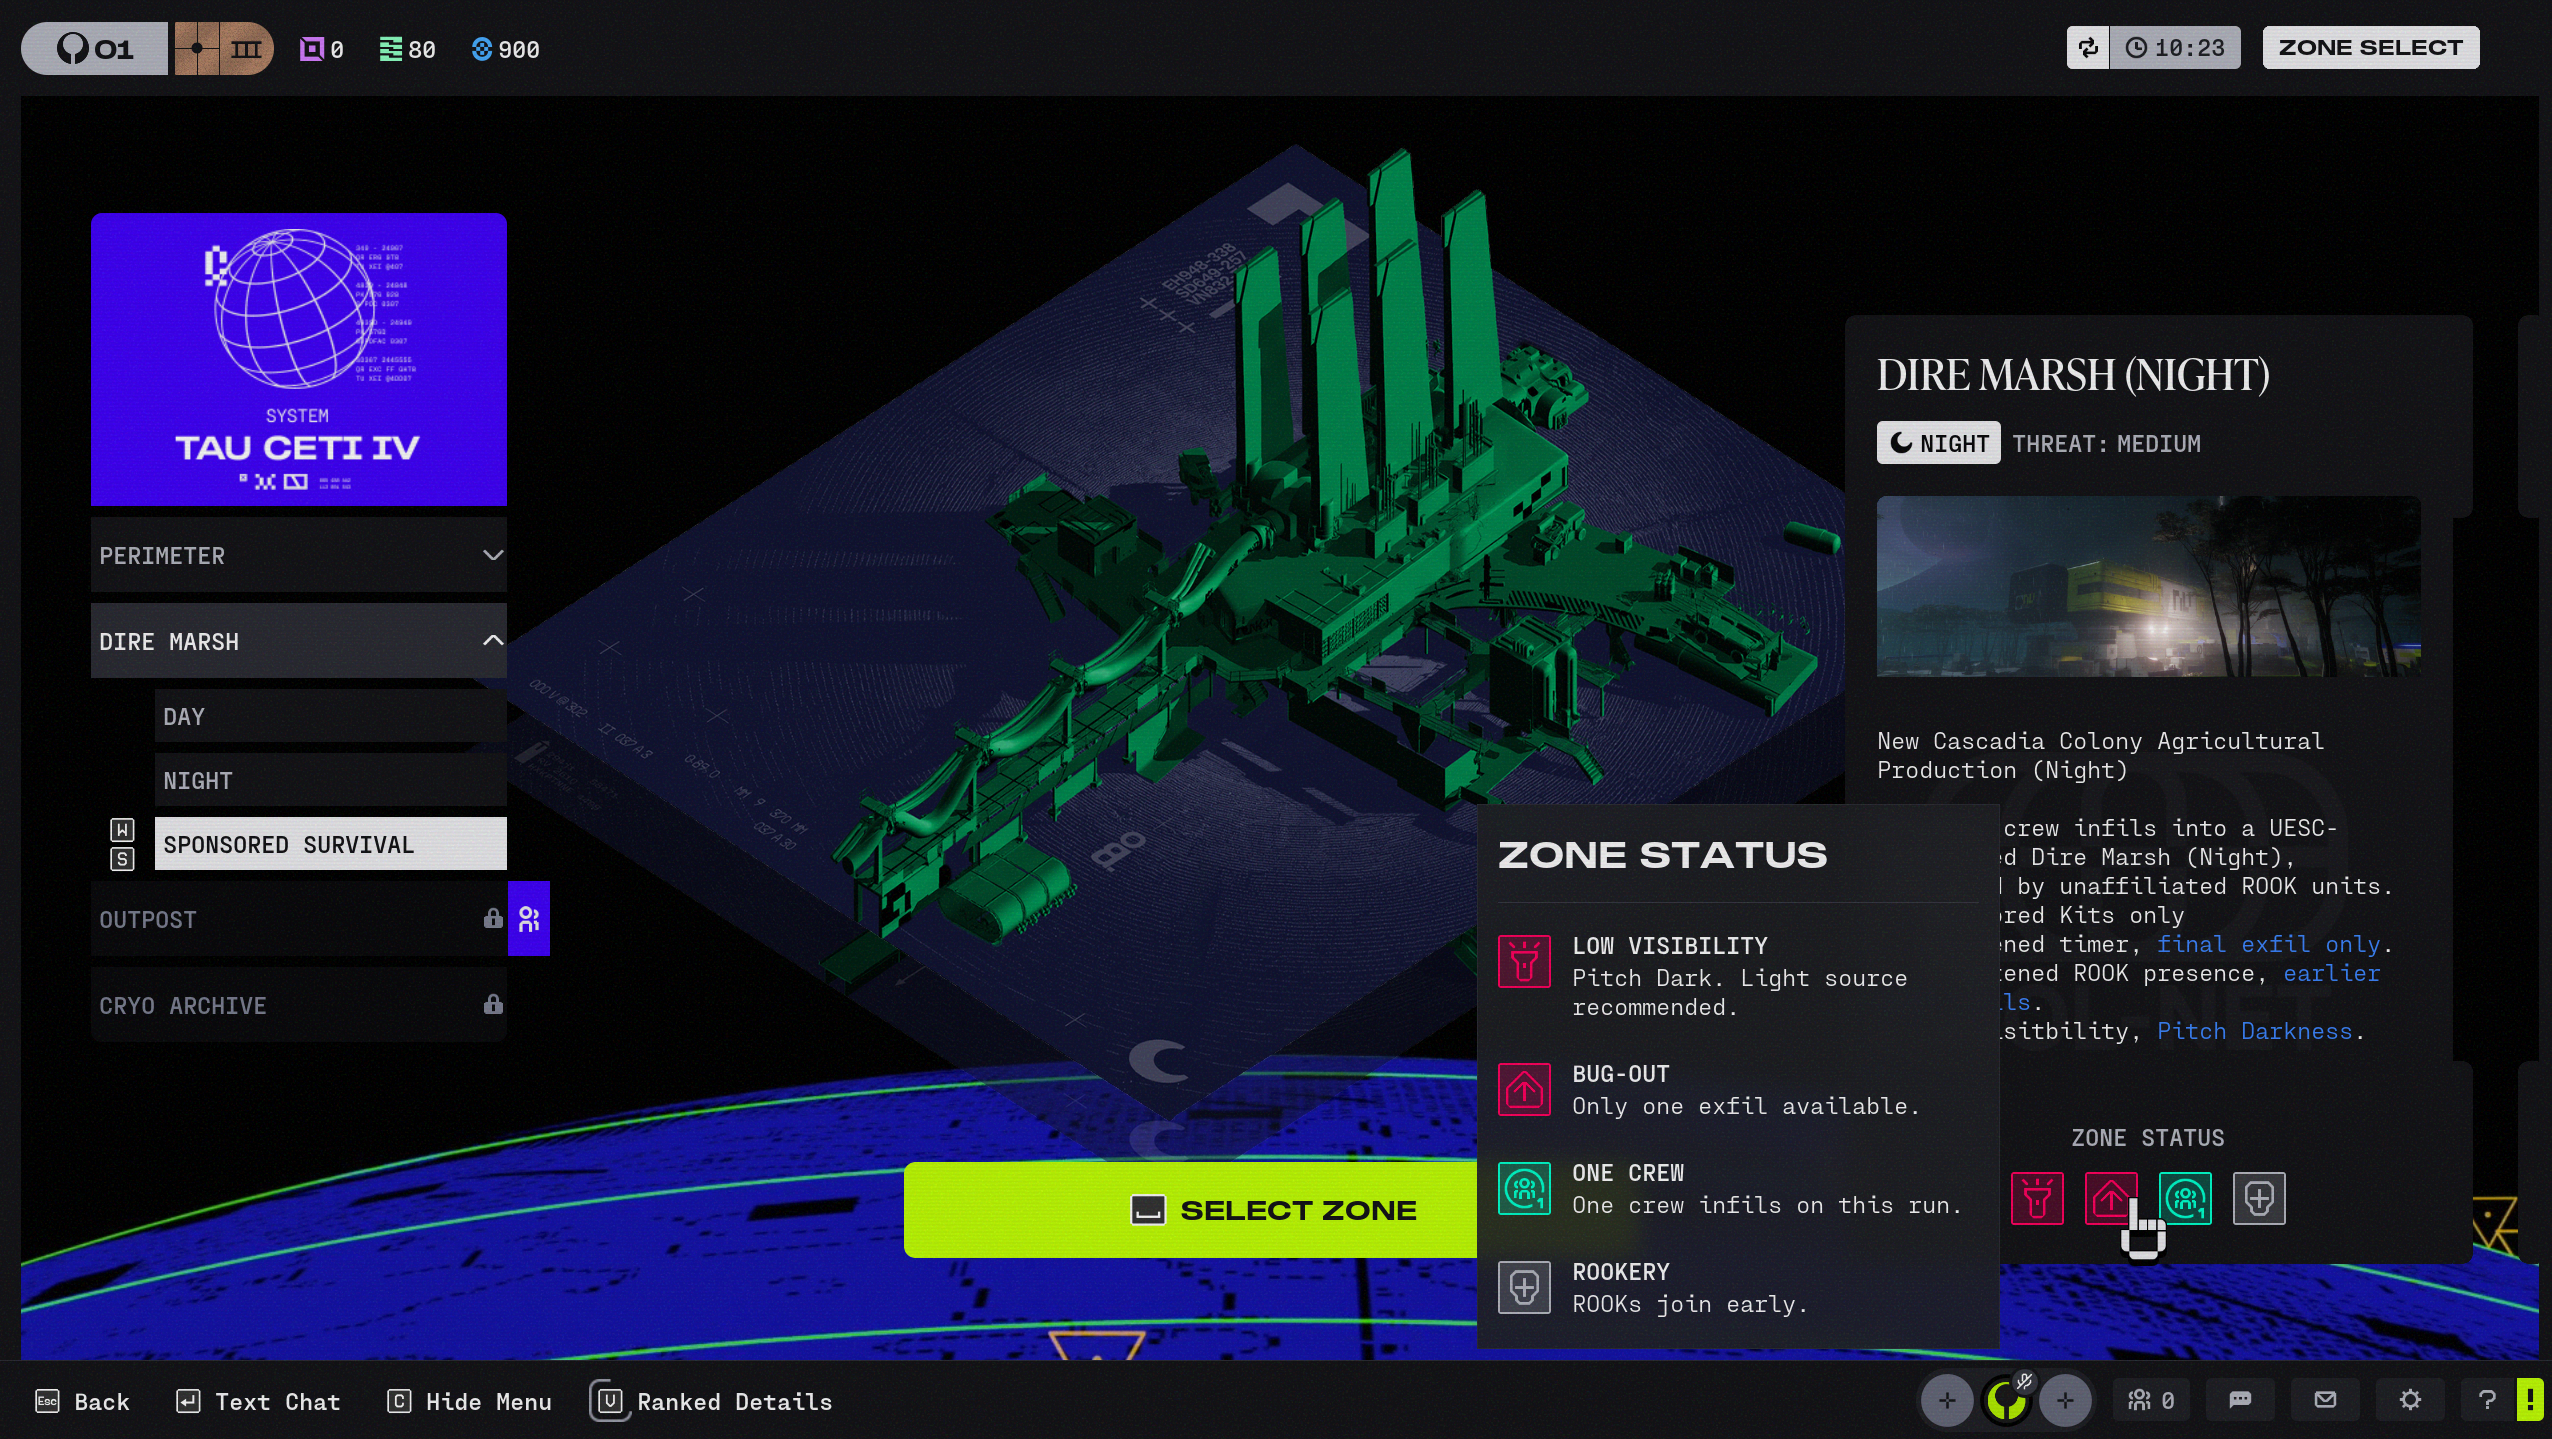This screenshot has width=2552, height=1439.
Task: Click the Bug-Out exfil icon in tooltip
Action: coord(1524,1089)
